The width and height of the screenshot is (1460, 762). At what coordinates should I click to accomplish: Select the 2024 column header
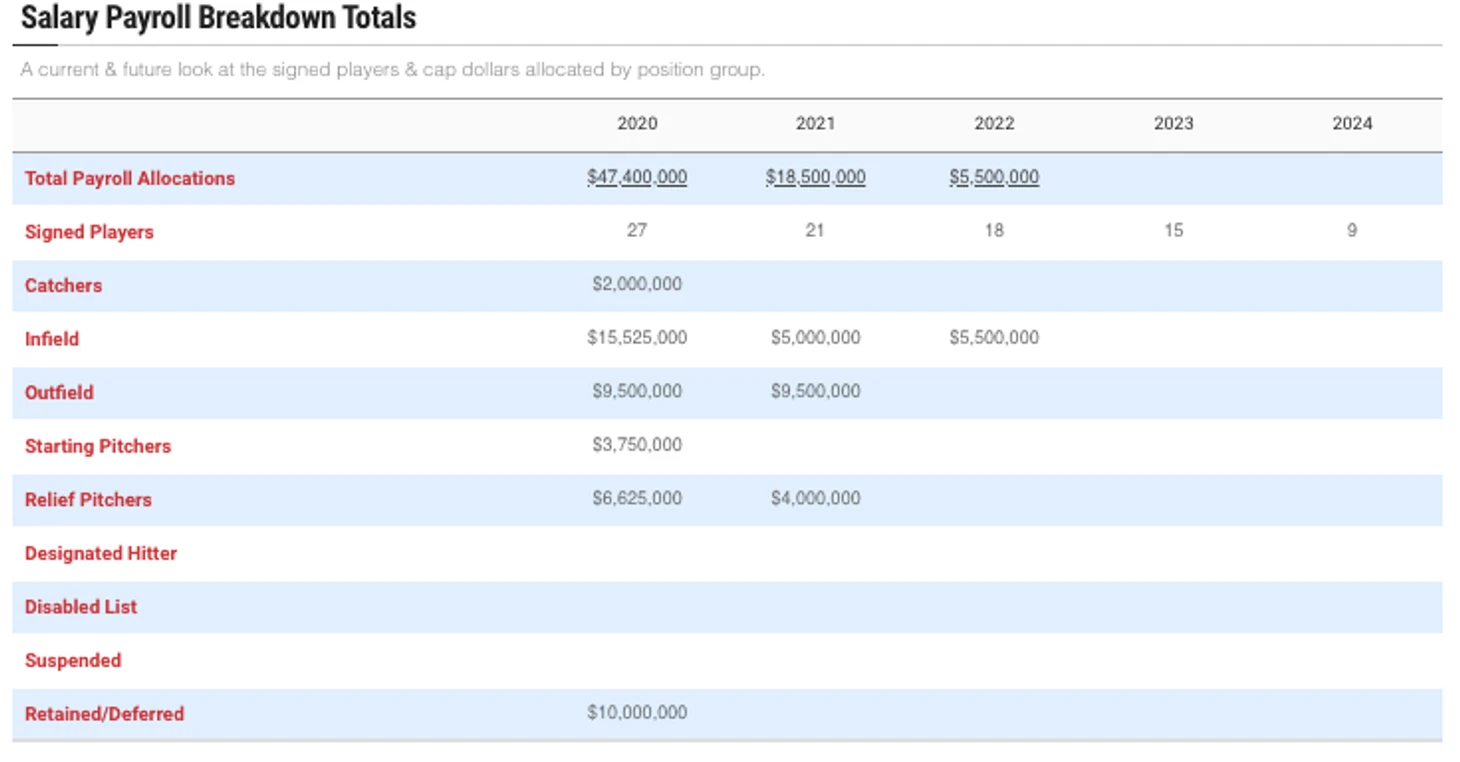[1352, 123]
